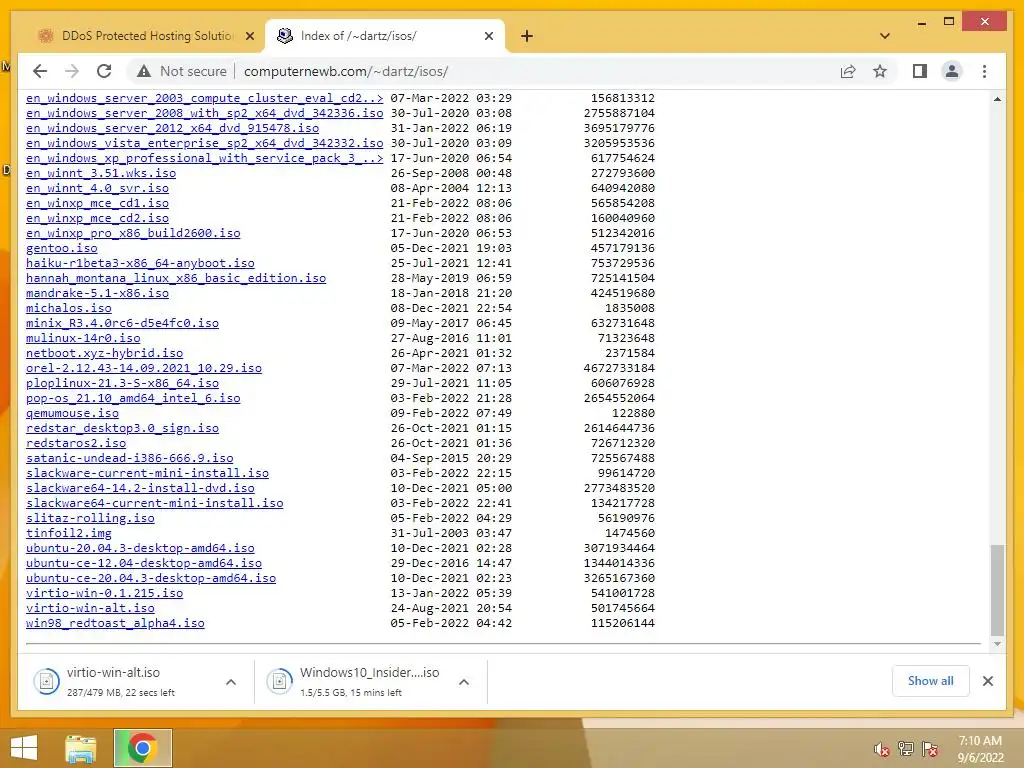
Task: Open virtio-win-0.1.215.iso link
Action: [104, 594]
